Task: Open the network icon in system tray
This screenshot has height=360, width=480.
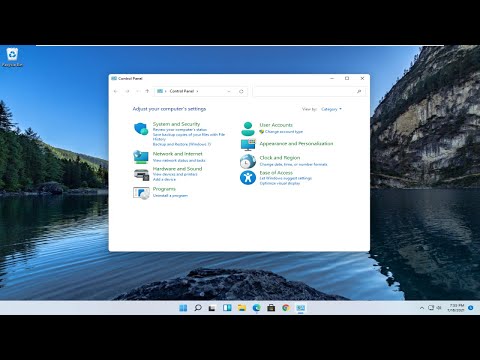Action: [x=431, y=308]
